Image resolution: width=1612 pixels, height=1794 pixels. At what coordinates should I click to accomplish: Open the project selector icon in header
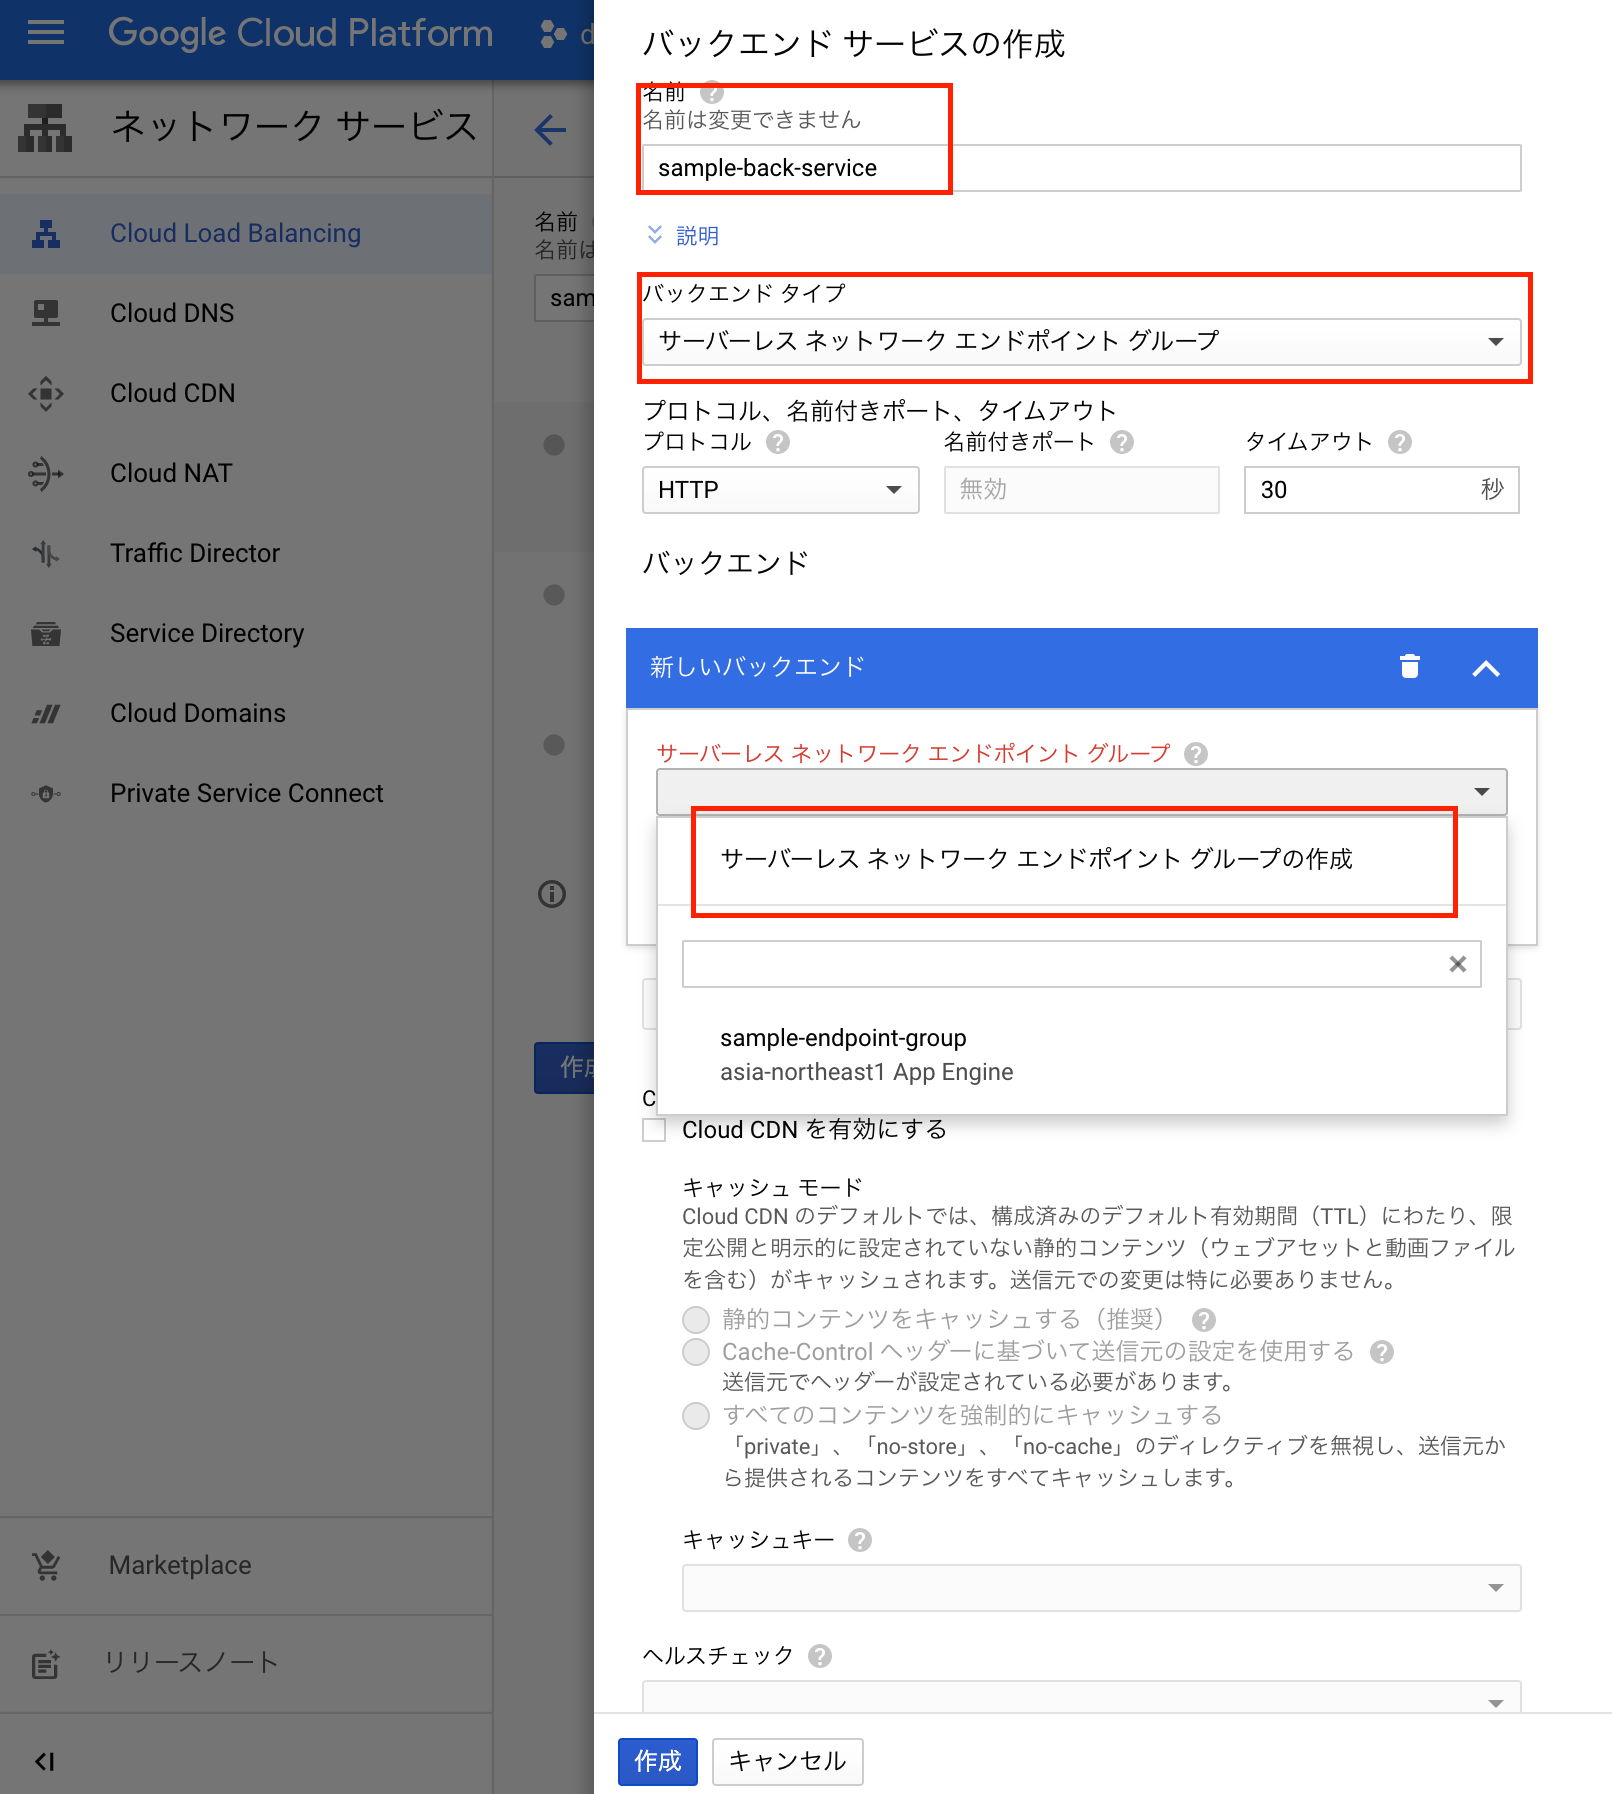tap(553, 34)
